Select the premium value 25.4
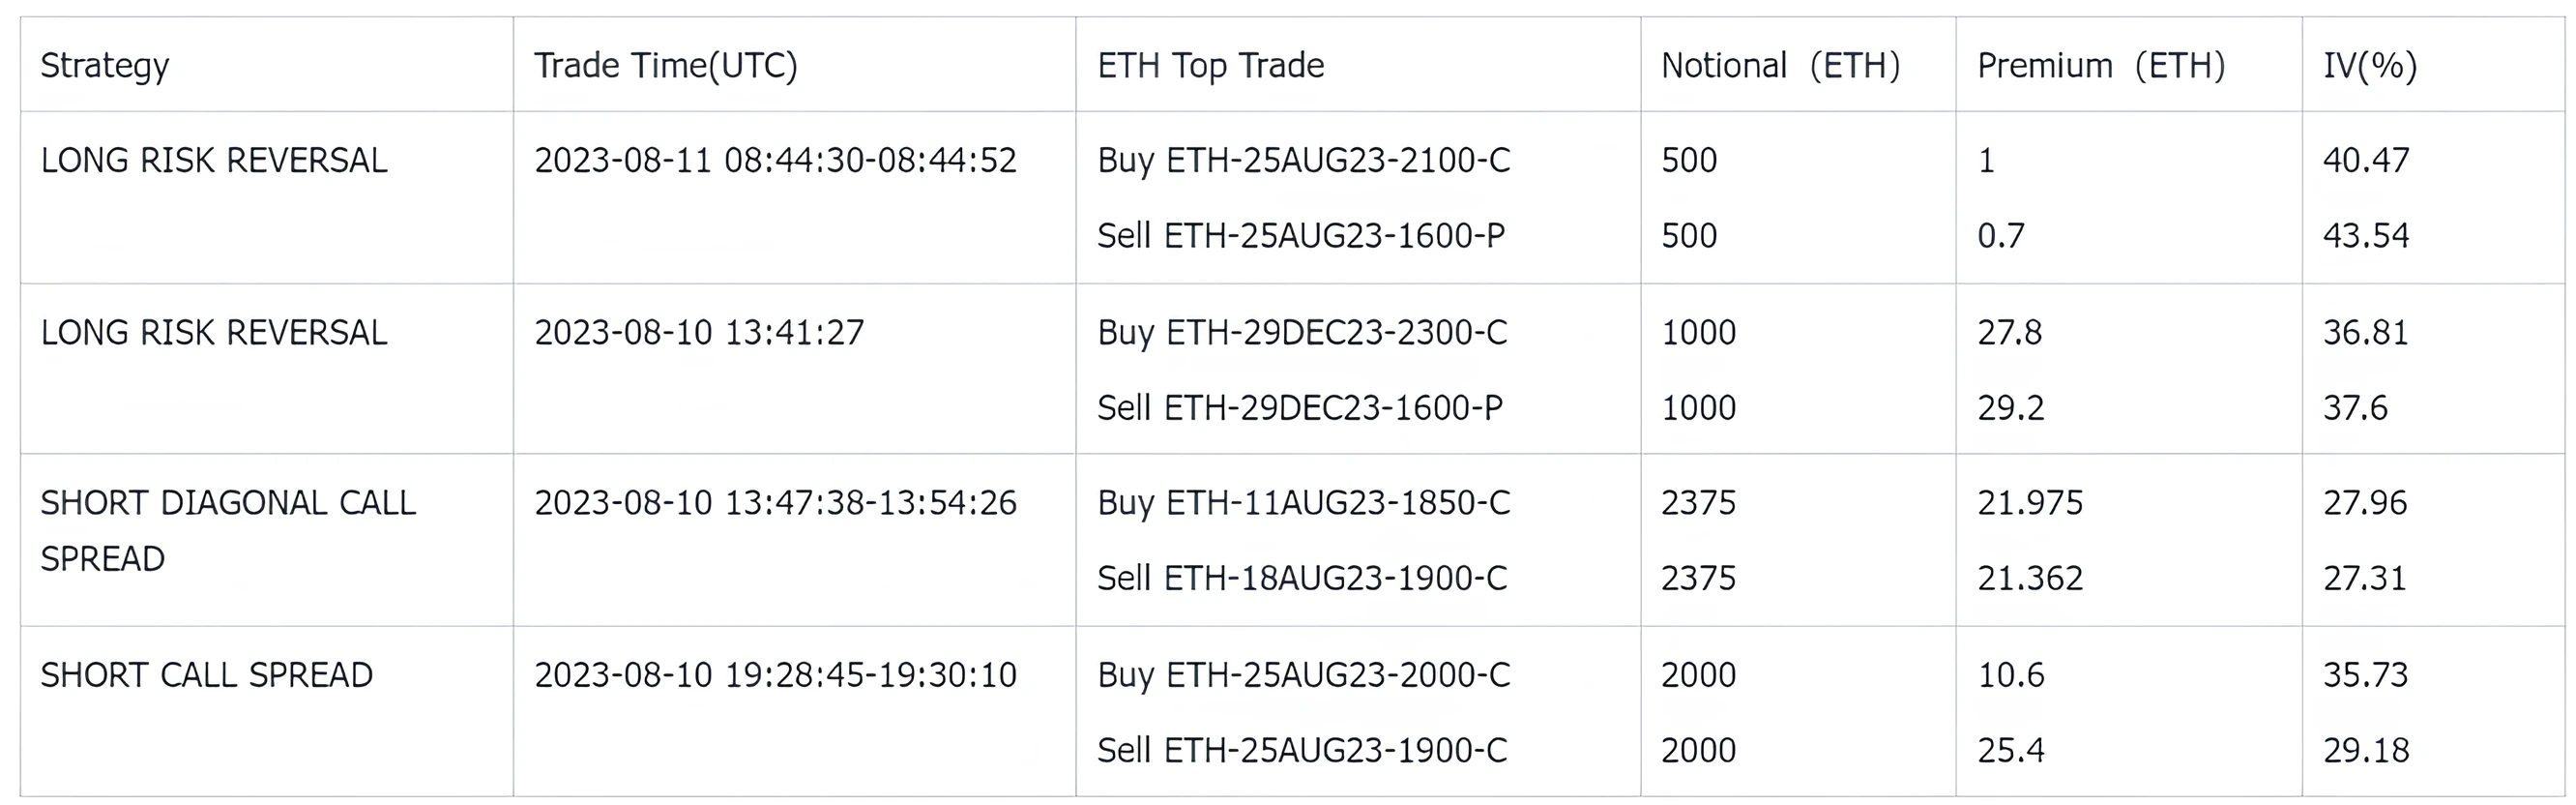The height and width of the screenshot is (805, 2576). (x=2011, y=750)
